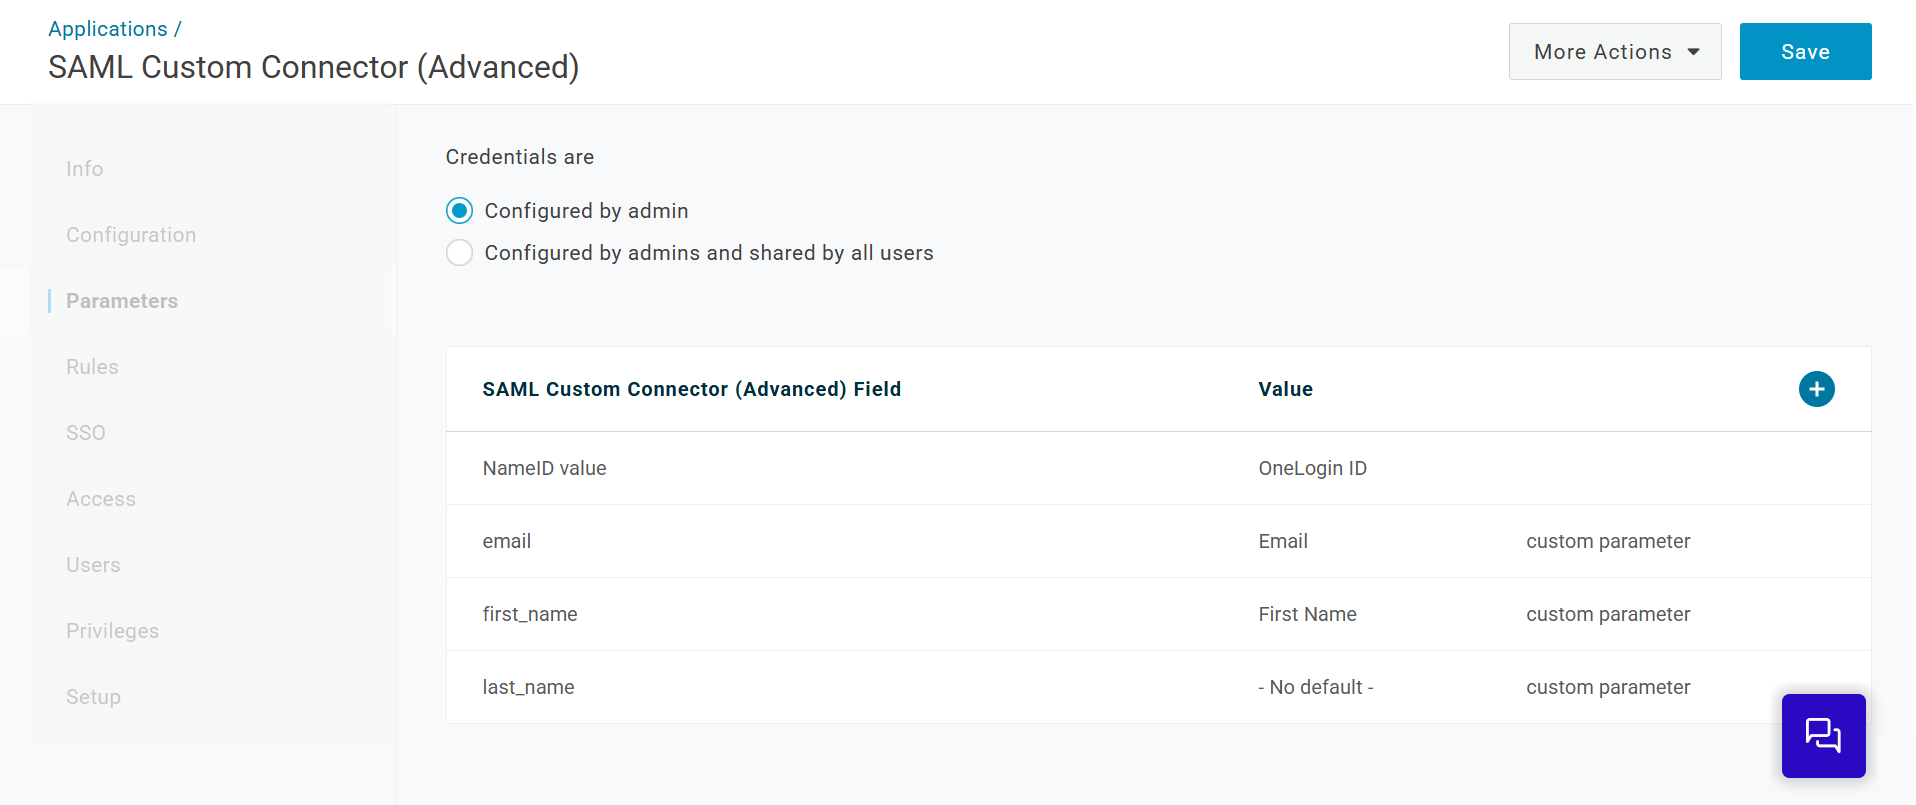This screenshot has height=805, width=1916.
Task: Switch to the SSO tab
Action: click(x=86, y=433)
